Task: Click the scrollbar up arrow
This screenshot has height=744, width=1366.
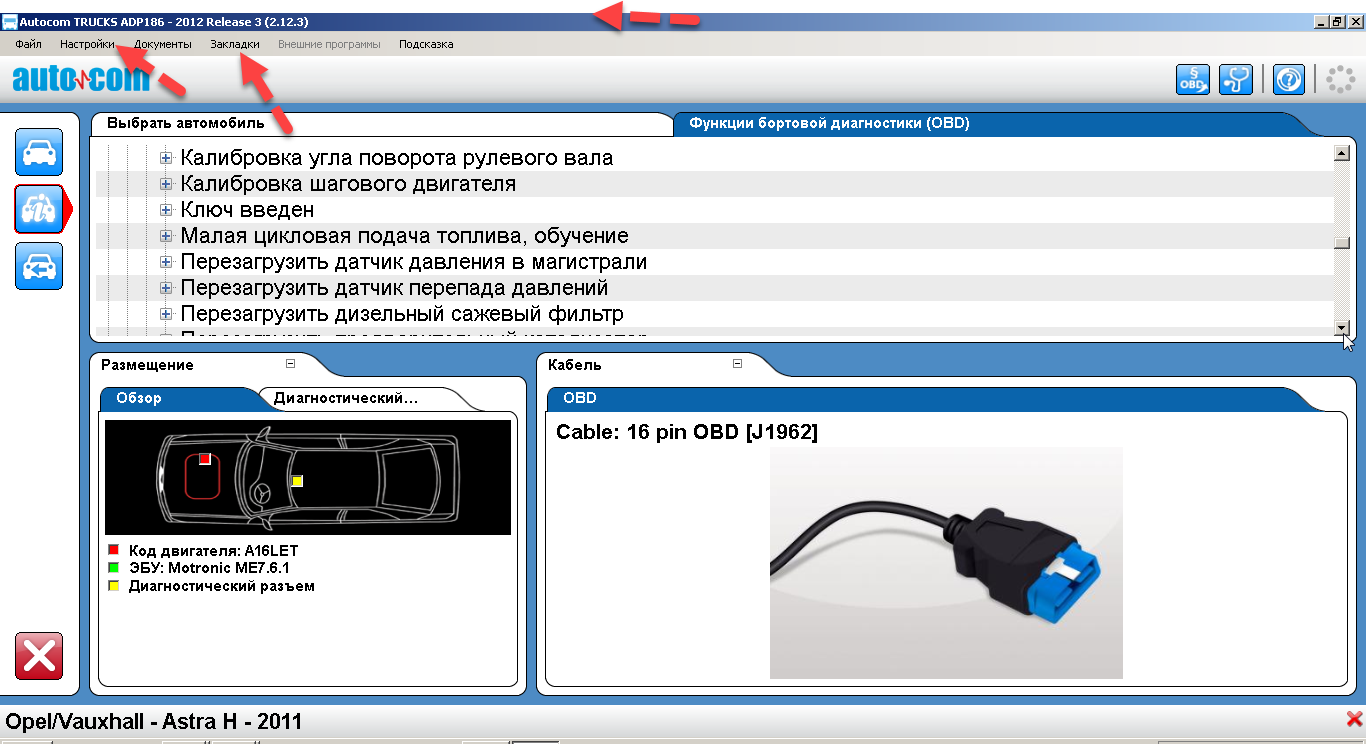Action: pyautogui.click(x=1343, y=153)
